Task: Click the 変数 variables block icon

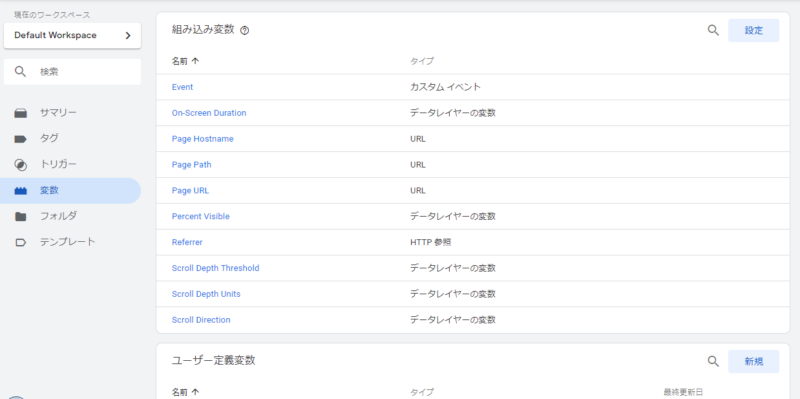Action: click(20, 191)
